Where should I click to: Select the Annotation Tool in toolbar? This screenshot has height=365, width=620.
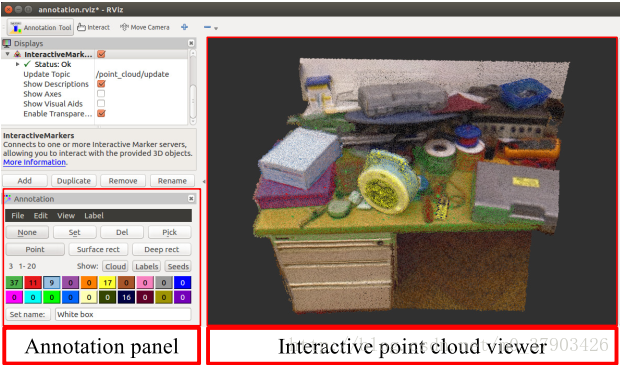click(40, 27)
